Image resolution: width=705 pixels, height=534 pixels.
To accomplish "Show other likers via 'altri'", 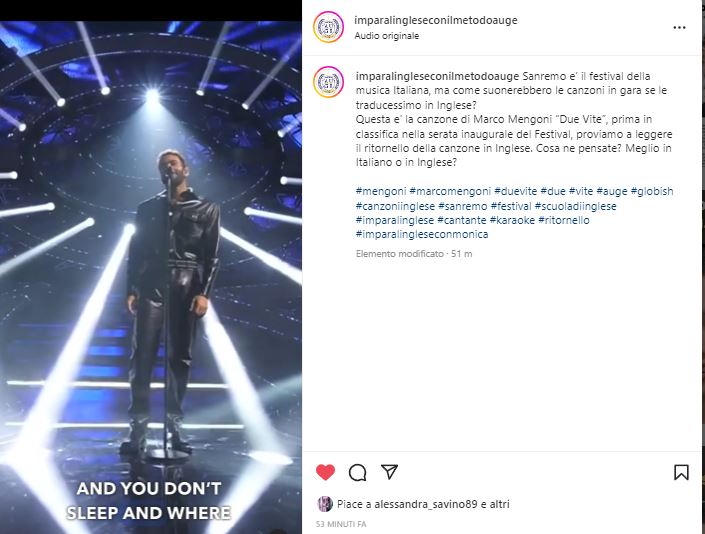I will 499,504.
